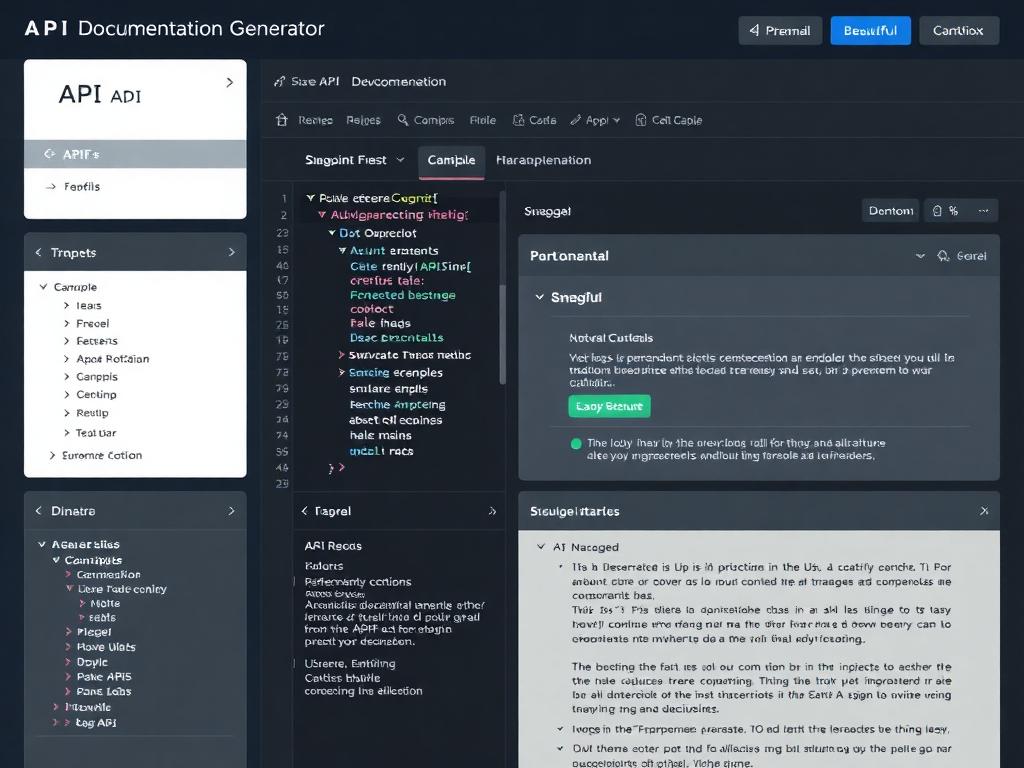Click the Size API breadcrumb icon

pos(280,82)
